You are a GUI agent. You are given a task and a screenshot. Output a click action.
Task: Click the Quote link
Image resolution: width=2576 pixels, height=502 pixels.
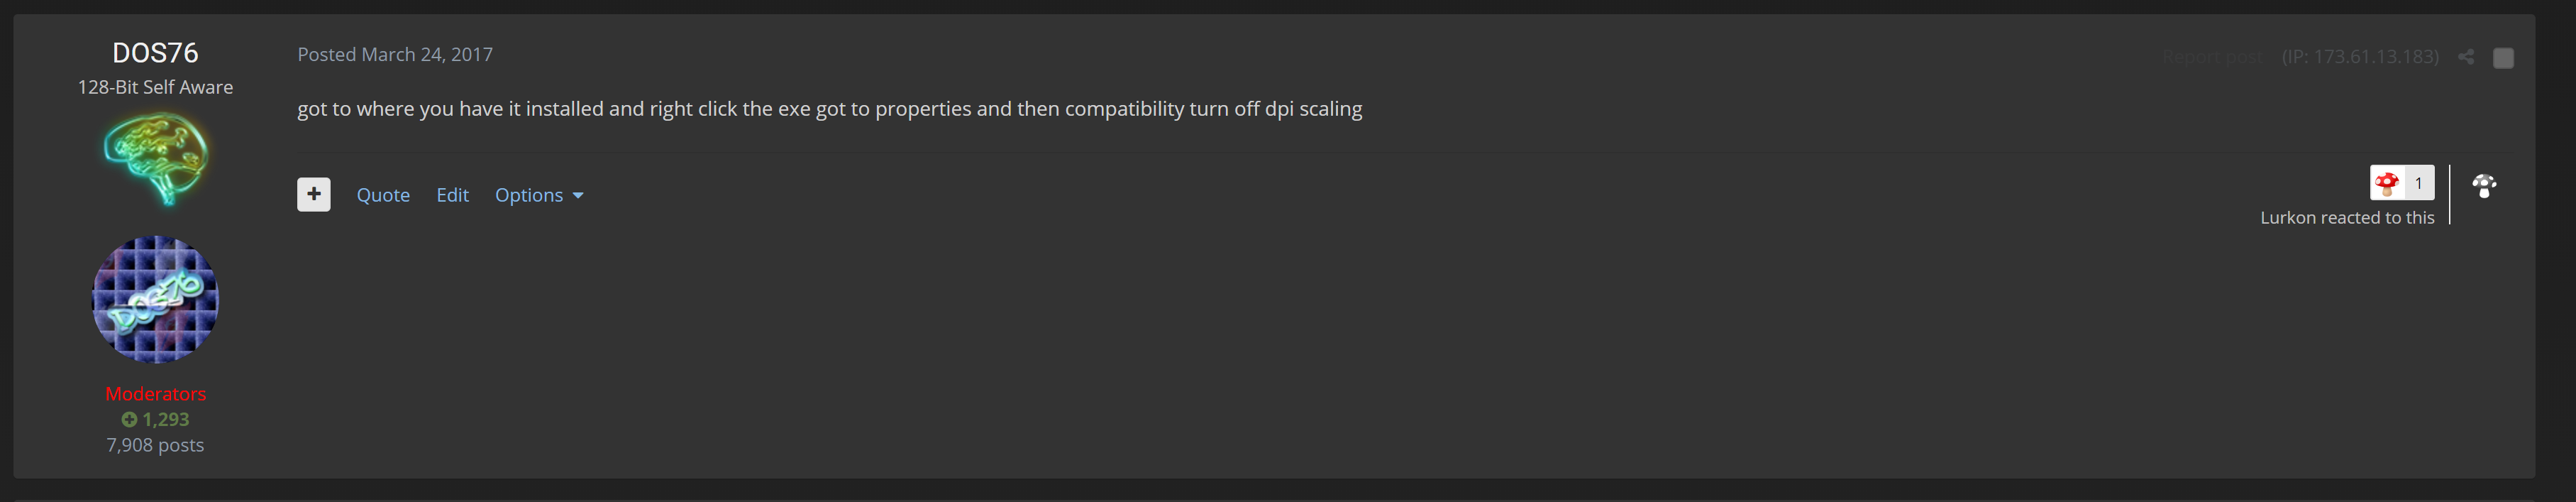coord(383,195)
